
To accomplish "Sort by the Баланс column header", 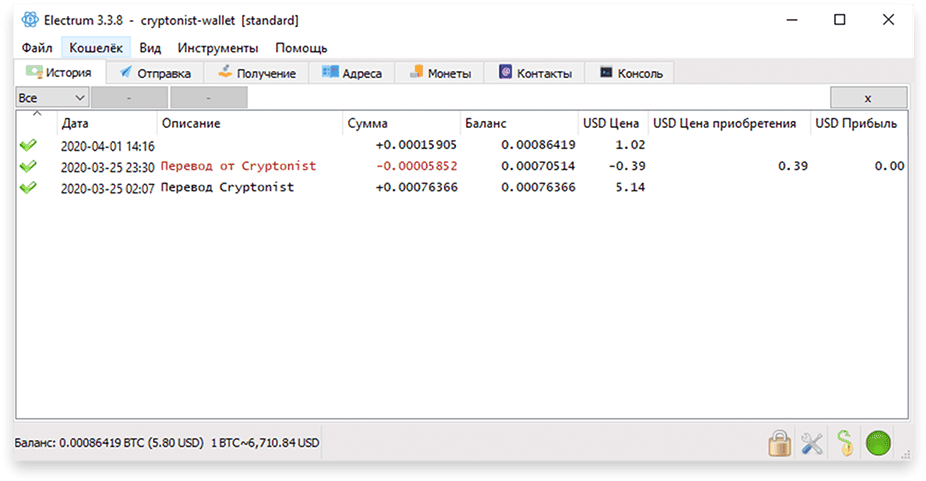I will [x=519, y=124].
